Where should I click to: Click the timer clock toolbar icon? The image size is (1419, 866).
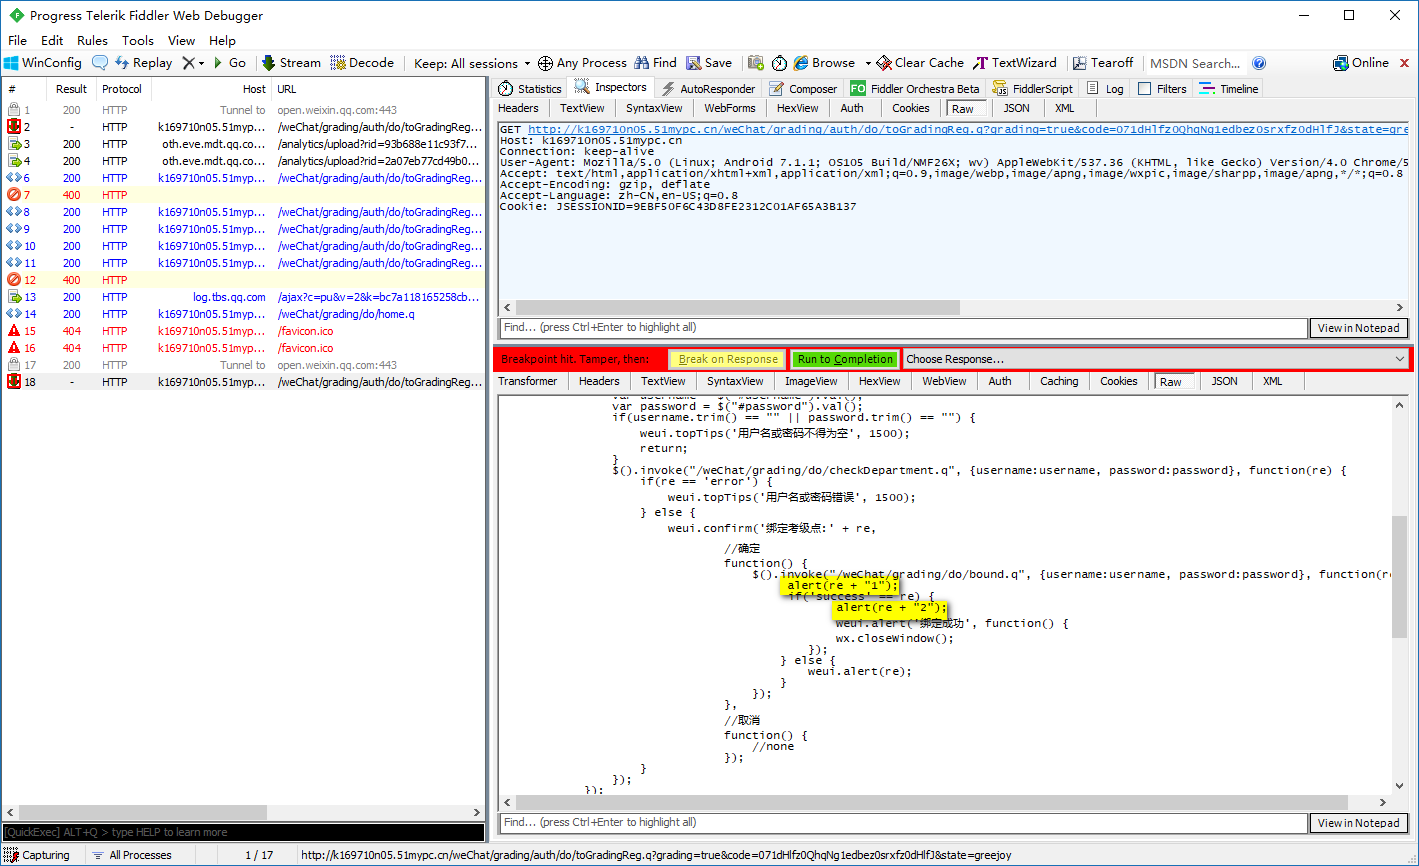coord(779,63)
